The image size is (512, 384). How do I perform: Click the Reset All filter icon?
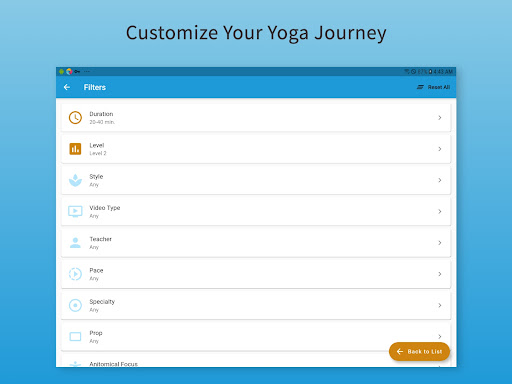[420, 87]
